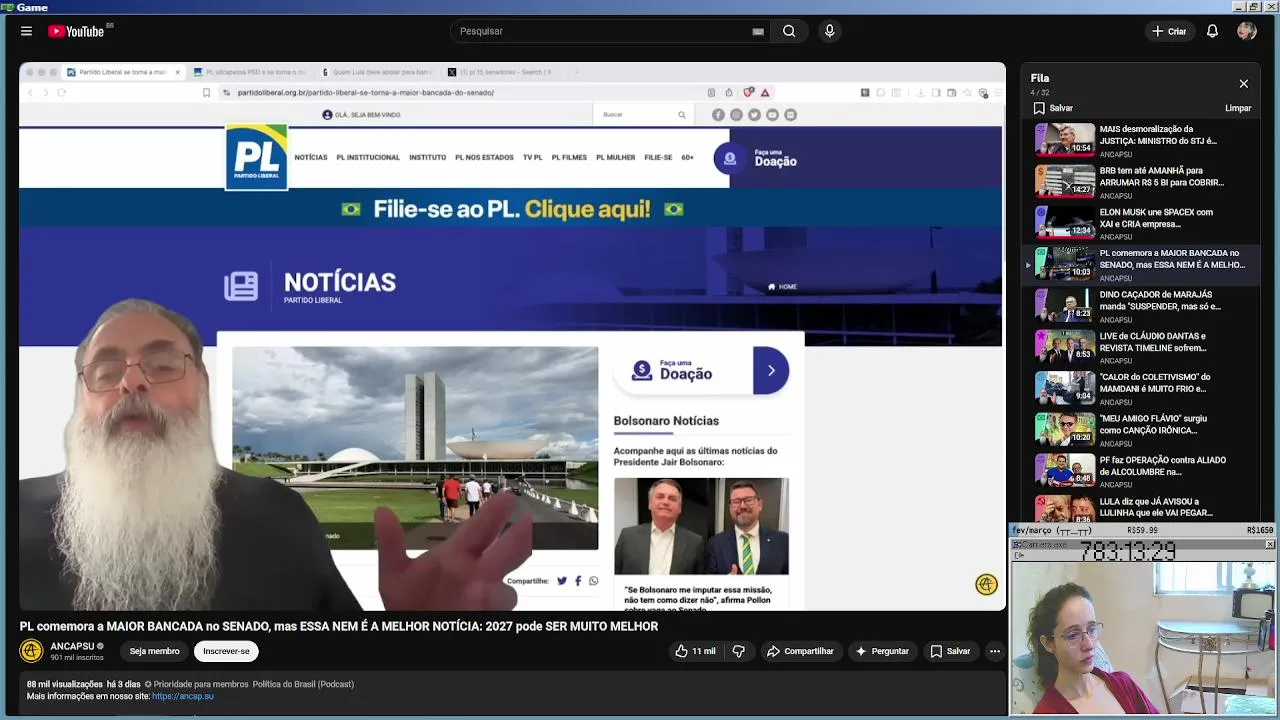This screenshot has width=1280, height=720.
Task: Open more actions ellipsis menu
Action: (994, 651)
